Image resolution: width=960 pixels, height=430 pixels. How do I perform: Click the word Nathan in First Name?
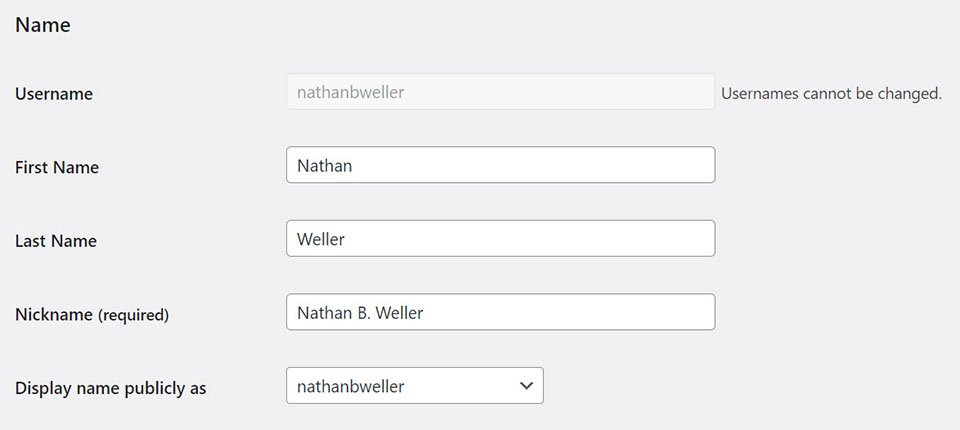pyautogui.click(x=325, y=166)
